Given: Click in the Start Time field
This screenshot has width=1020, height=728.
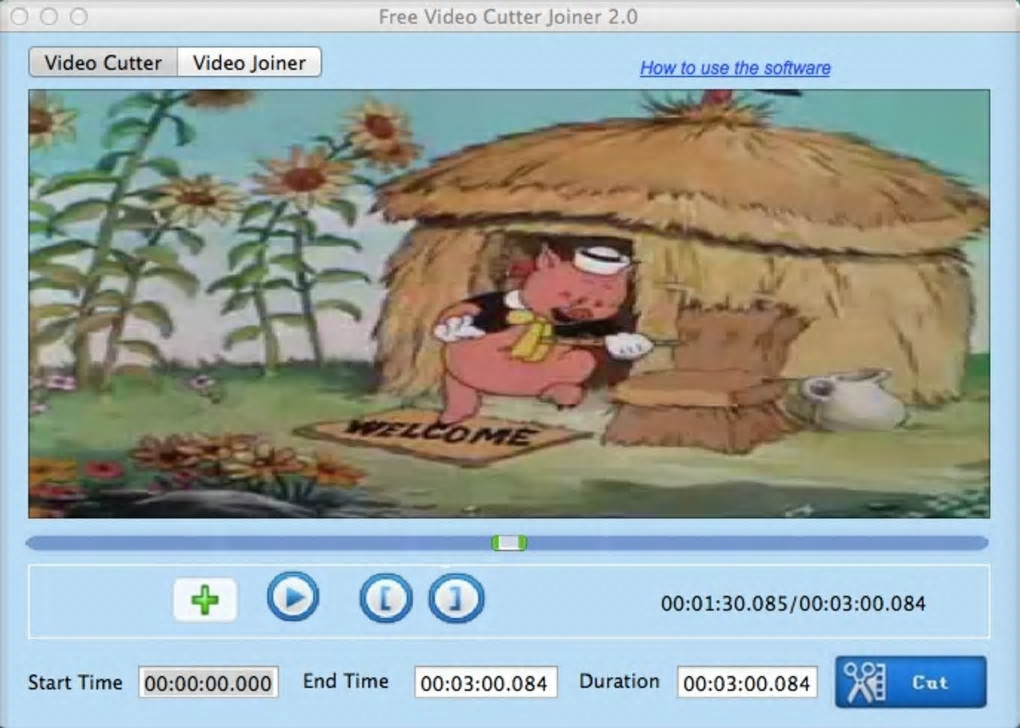Looking at the screenshot, I should tap(208, 682).
